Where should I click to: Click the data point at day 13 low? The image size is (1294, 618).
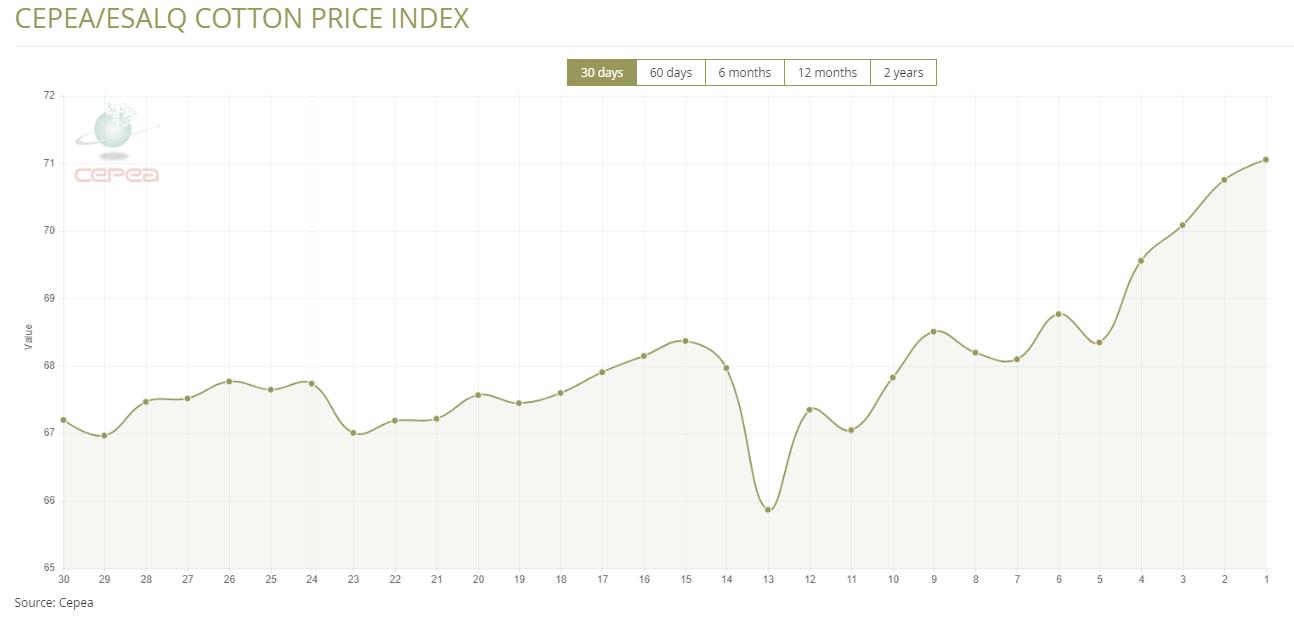click(768, 510)
